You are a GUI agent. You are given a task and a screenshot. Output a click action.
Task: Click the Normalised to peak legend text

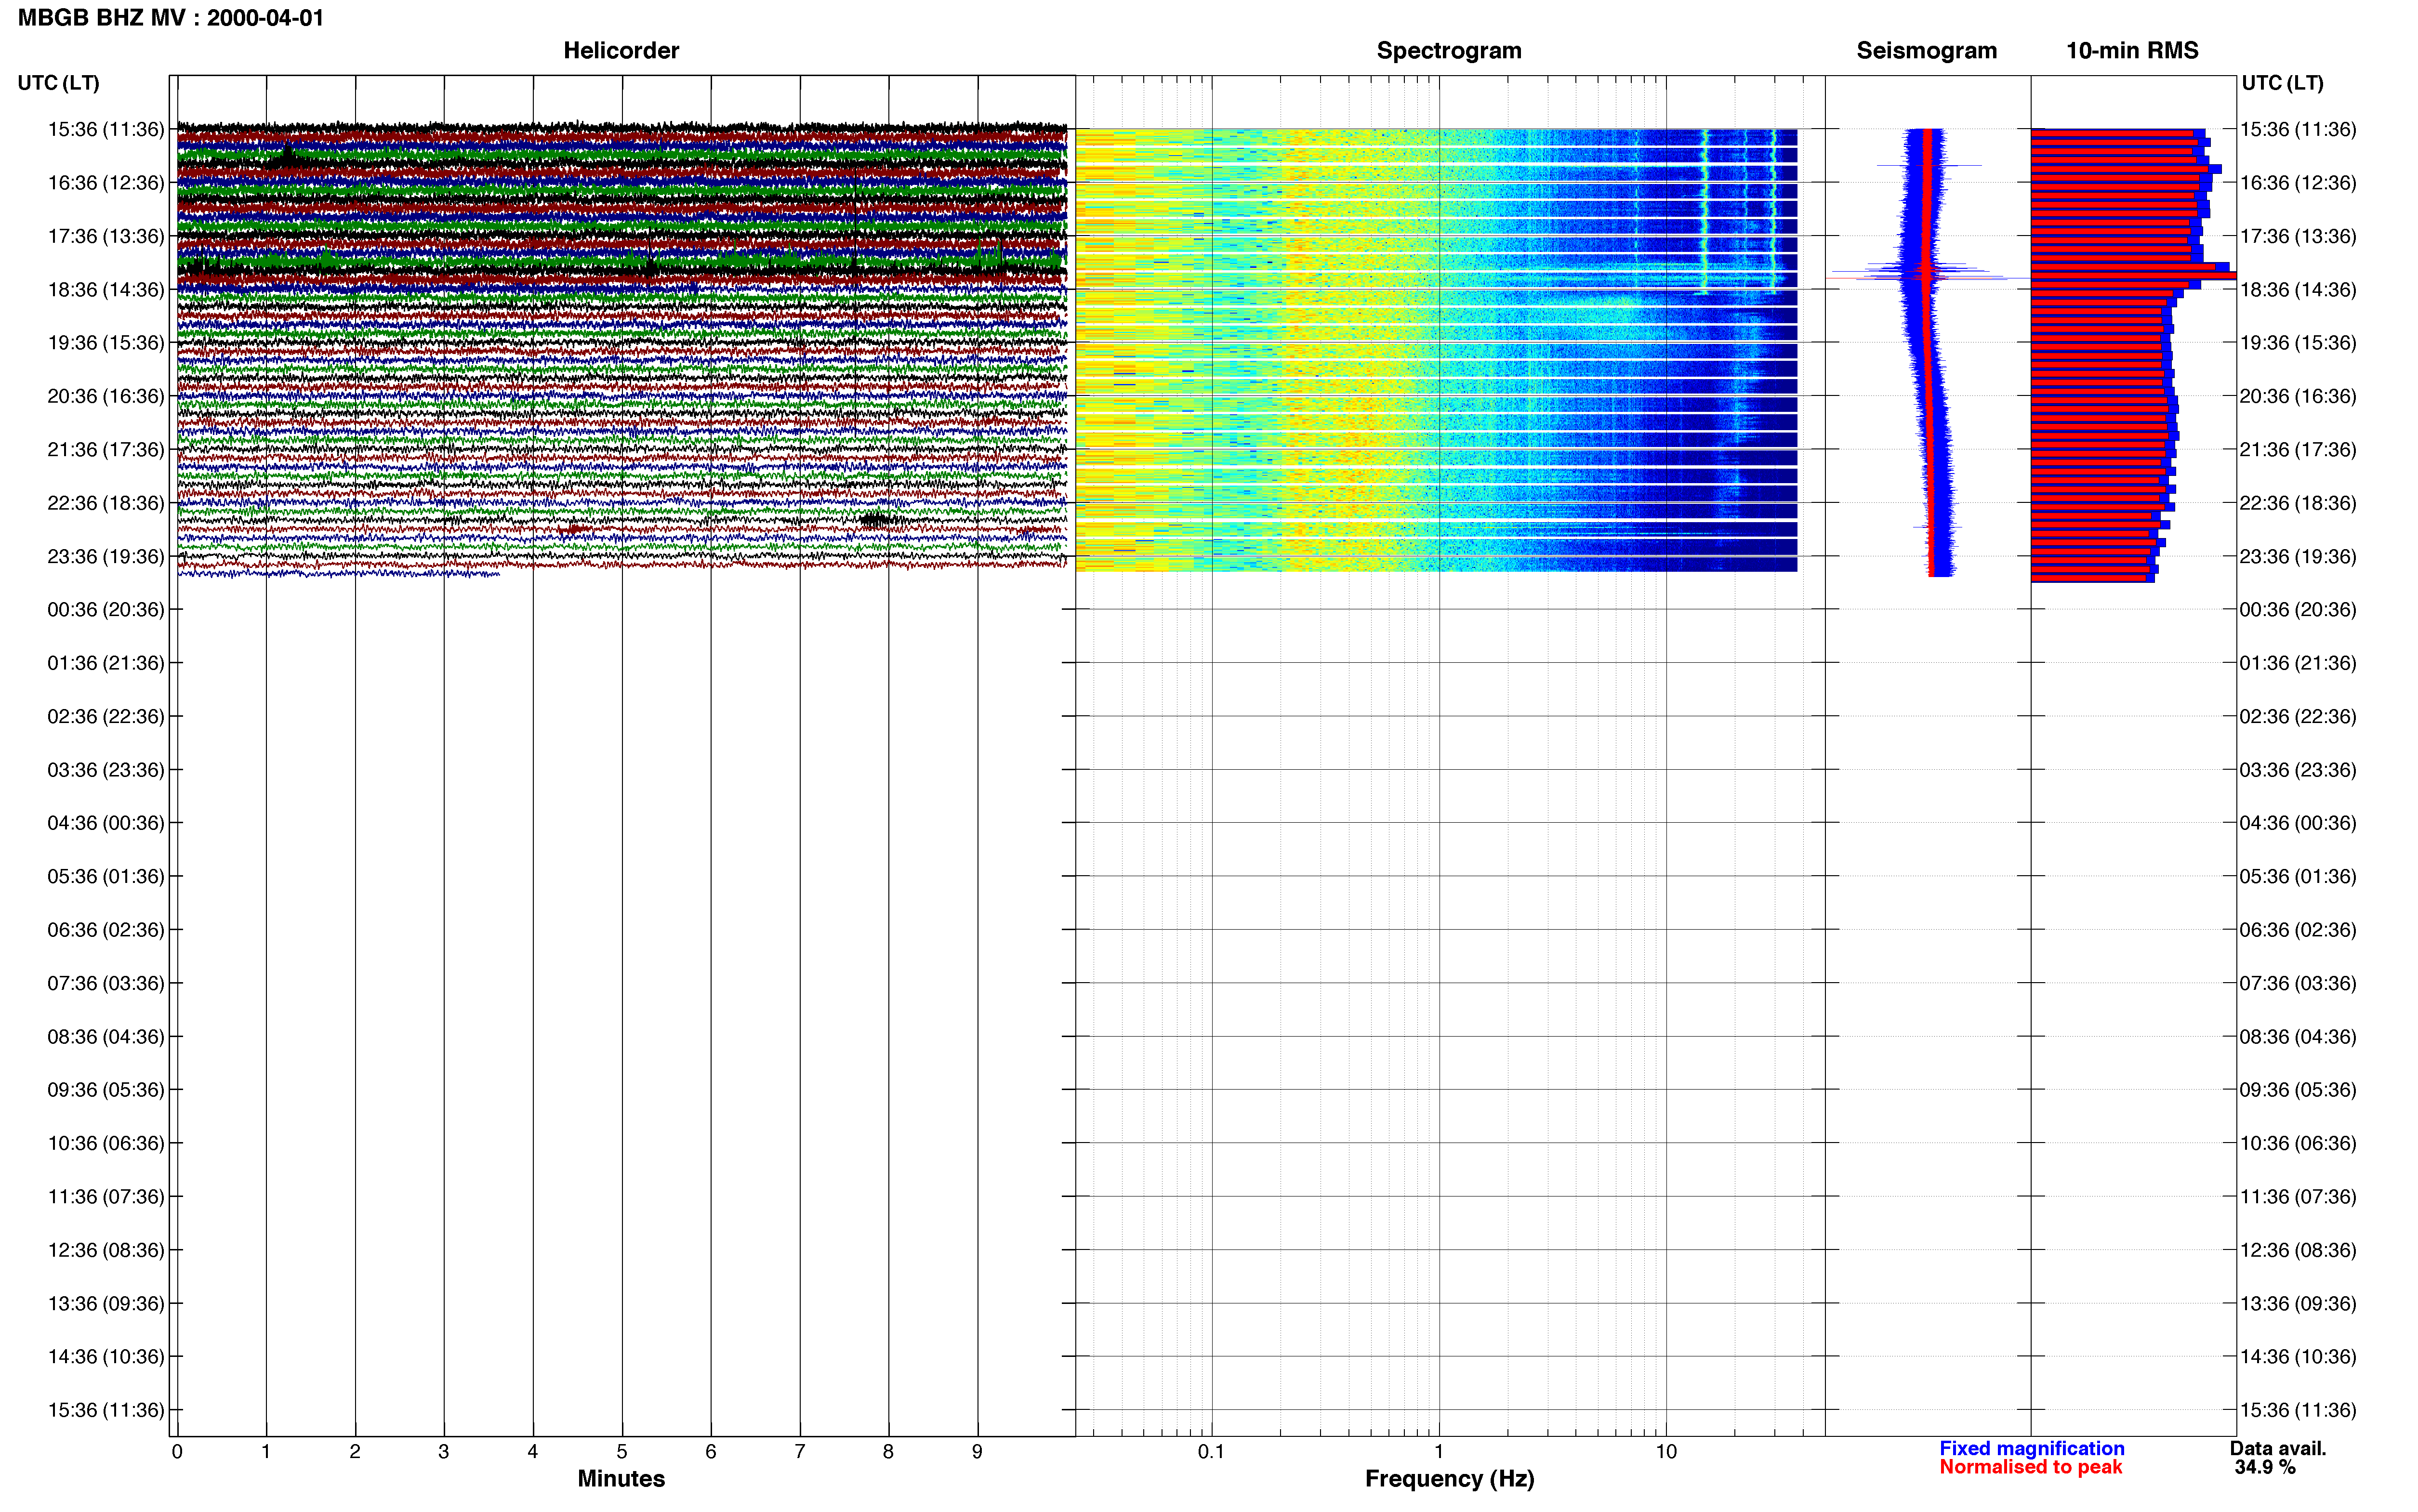click(x=2030, y=1467)
